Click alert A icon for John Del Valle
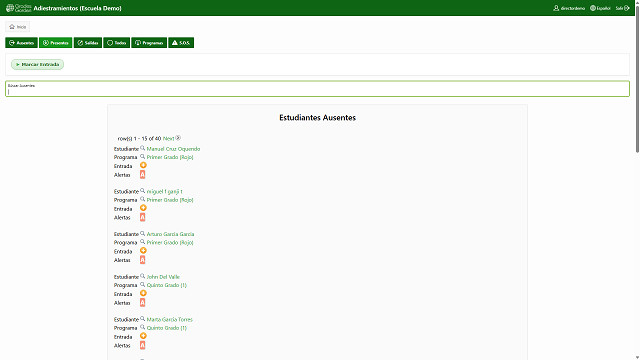The image size is (640, 360). (142, 302)
